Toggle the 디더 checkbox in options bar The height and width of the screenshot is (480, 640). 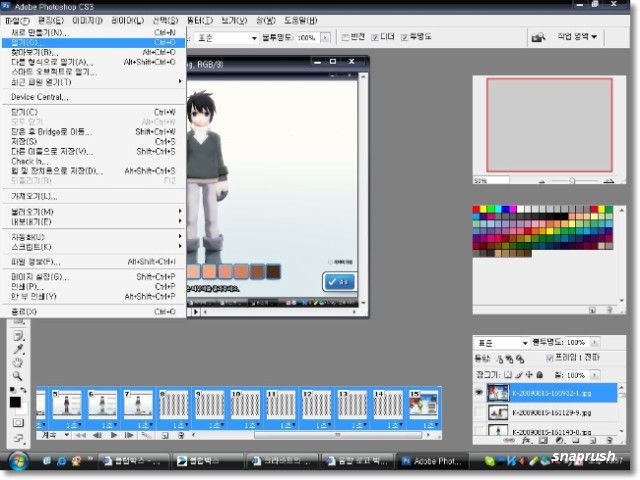[375, 38]
